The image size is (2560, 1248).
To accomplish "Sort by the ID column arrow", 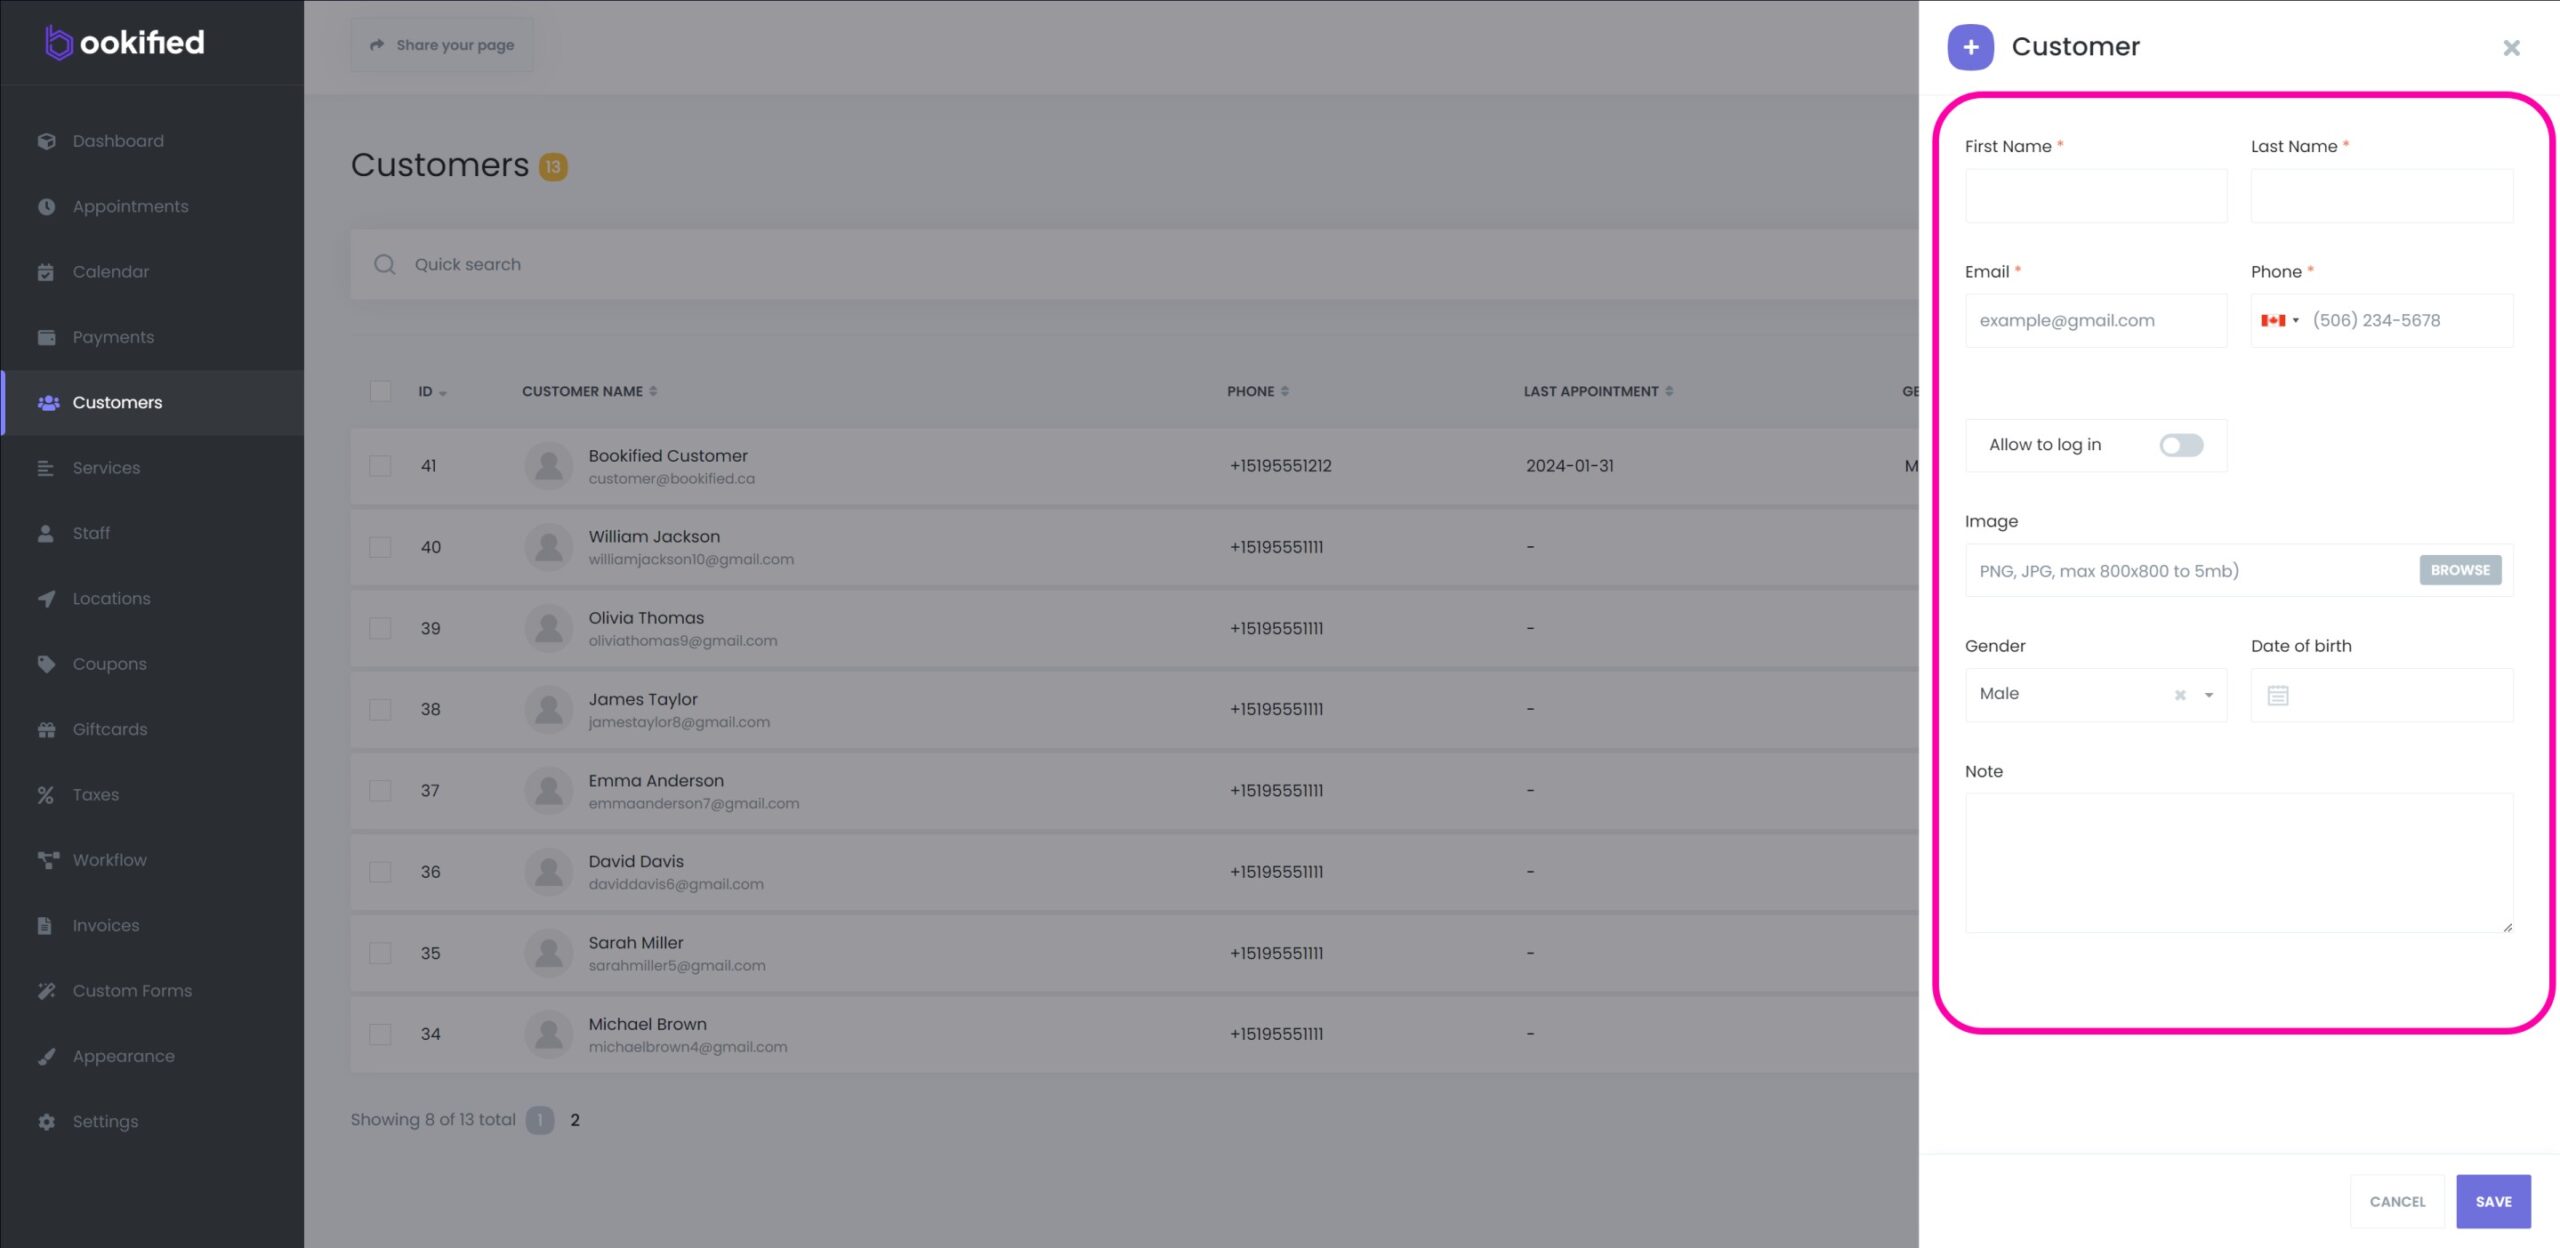I will [x=443, y=393].
